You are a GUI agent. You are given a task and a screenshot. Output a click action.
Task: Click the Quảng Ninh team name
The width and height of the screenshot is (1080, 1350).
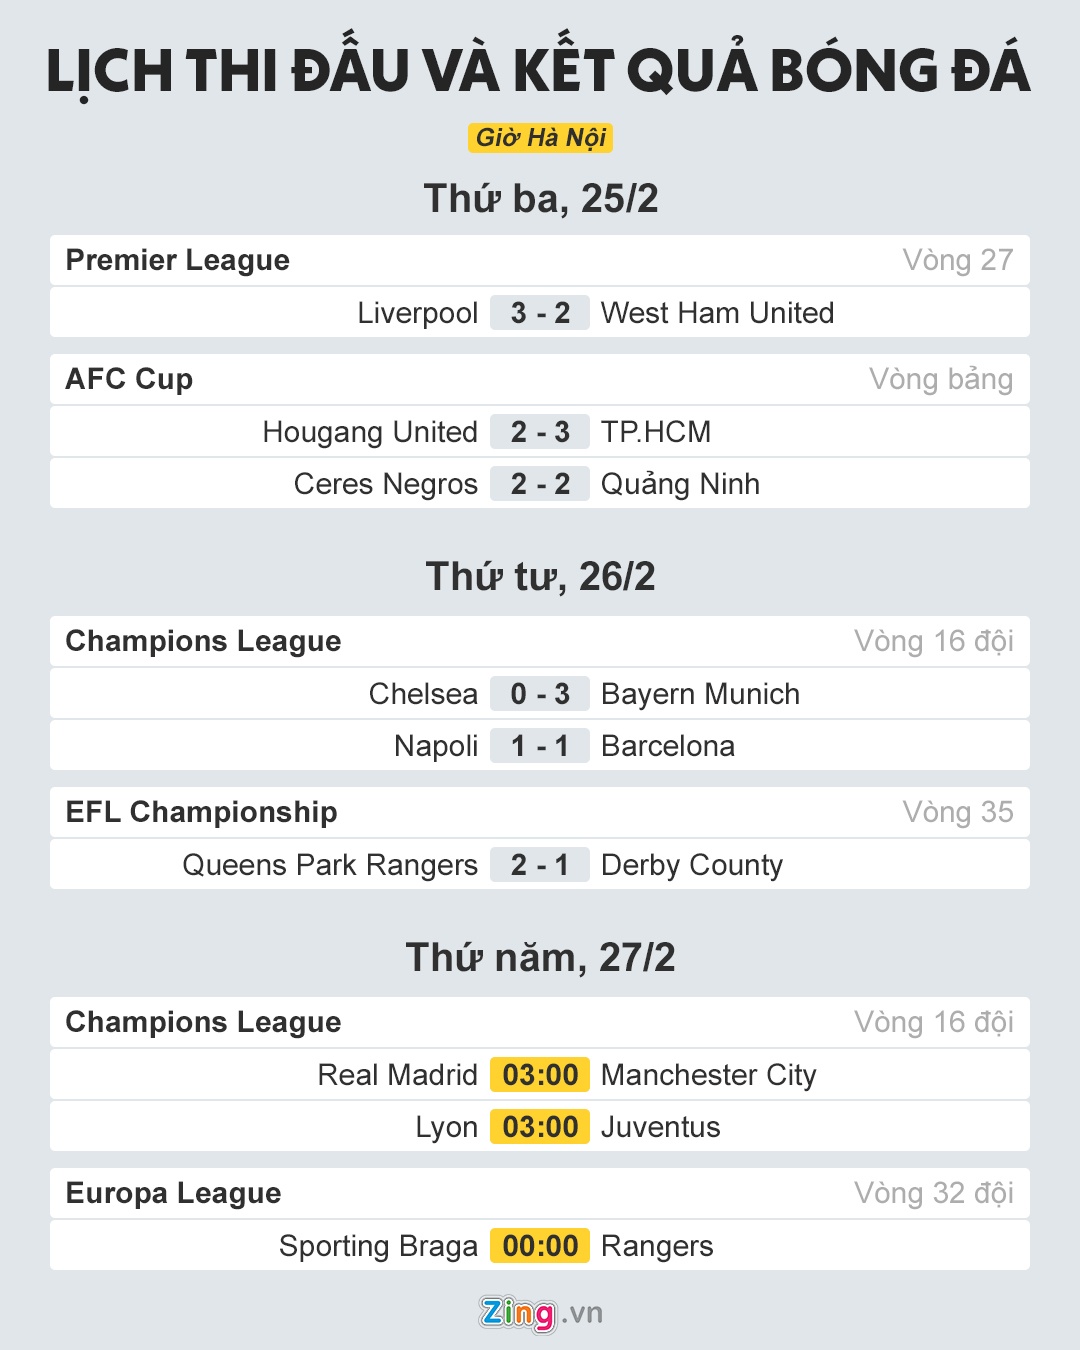pyautogui.click(x=680, y=484)
